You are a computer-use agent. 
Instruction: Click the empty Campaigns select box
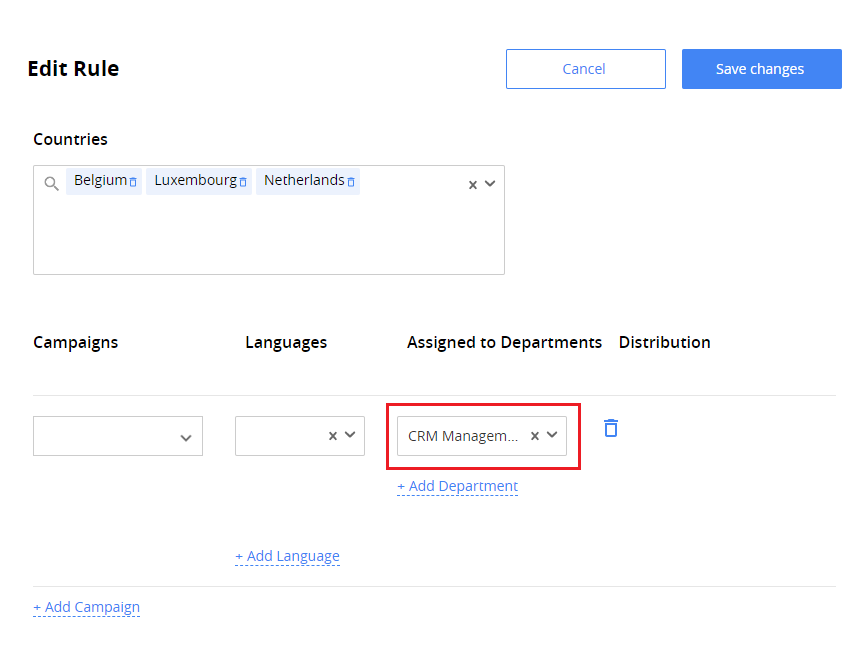click(x=110, y=436)
